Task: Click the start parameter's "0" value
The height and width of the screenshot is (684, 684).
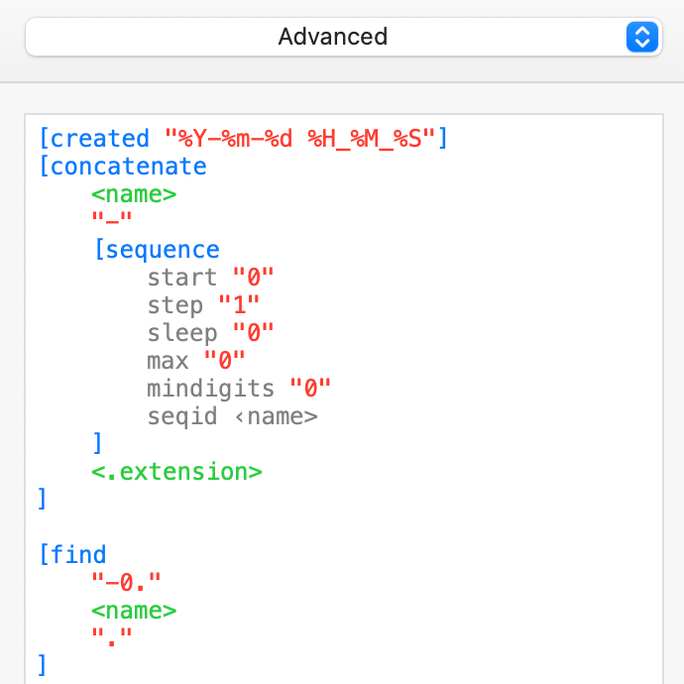Action: click(253, 277)
